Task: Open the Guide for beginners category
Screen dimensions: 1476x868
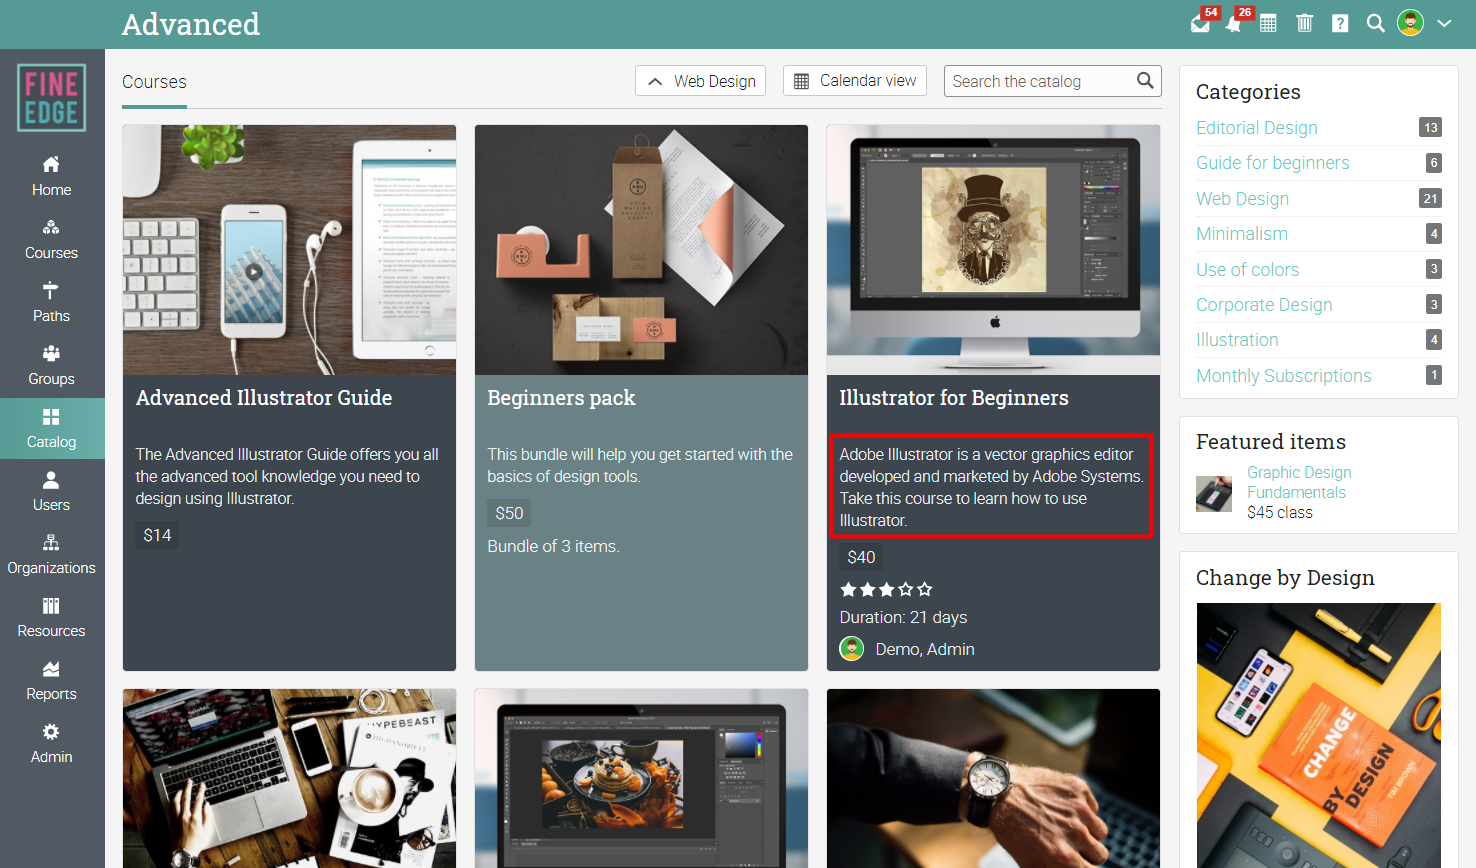Action: click(1272, 163)
